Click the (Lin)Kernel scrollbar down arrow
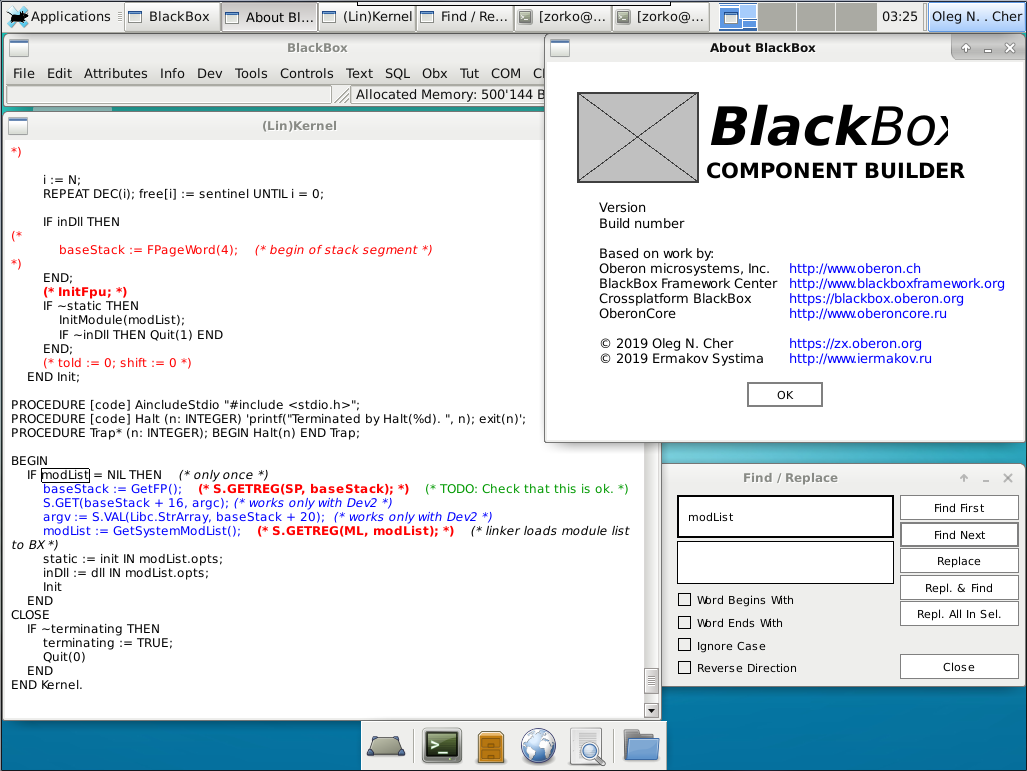The height and width of the screenshot is (771, 1027). (651, 710)
